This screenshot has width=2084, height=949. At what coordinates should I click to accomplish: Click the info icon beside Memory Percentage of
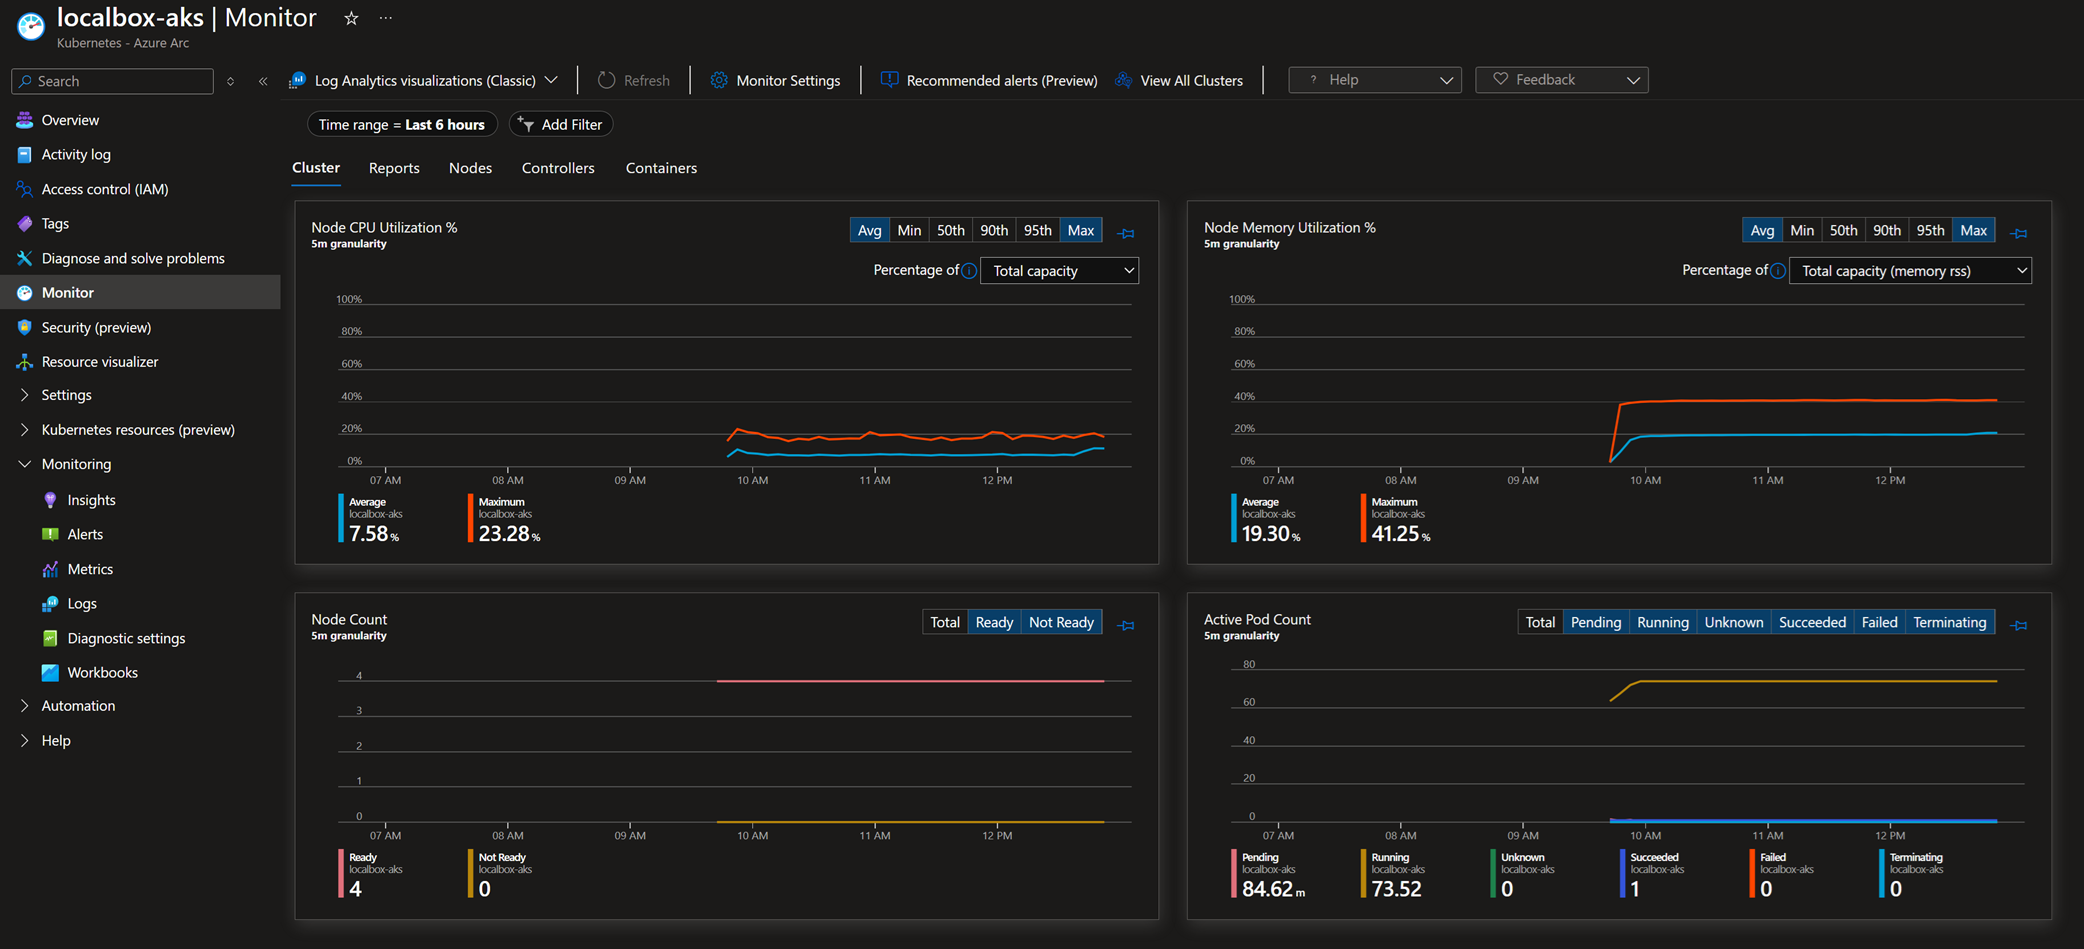1777,271
